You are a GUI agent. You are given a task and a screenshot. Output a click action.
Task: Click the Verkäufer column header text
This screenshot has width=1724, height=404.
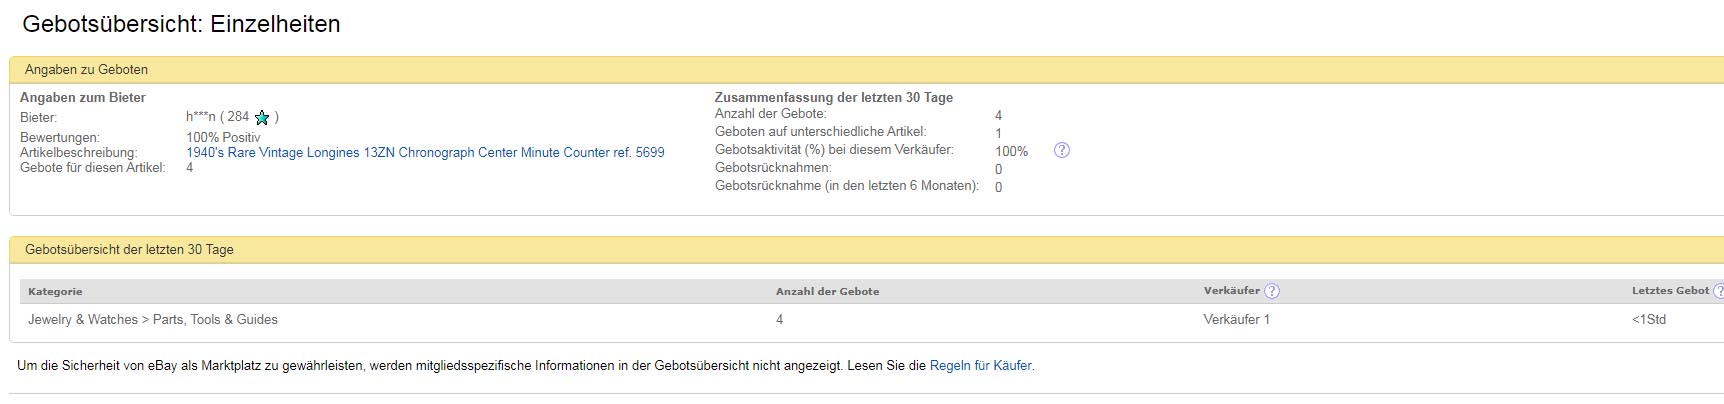pos(1231,291)
